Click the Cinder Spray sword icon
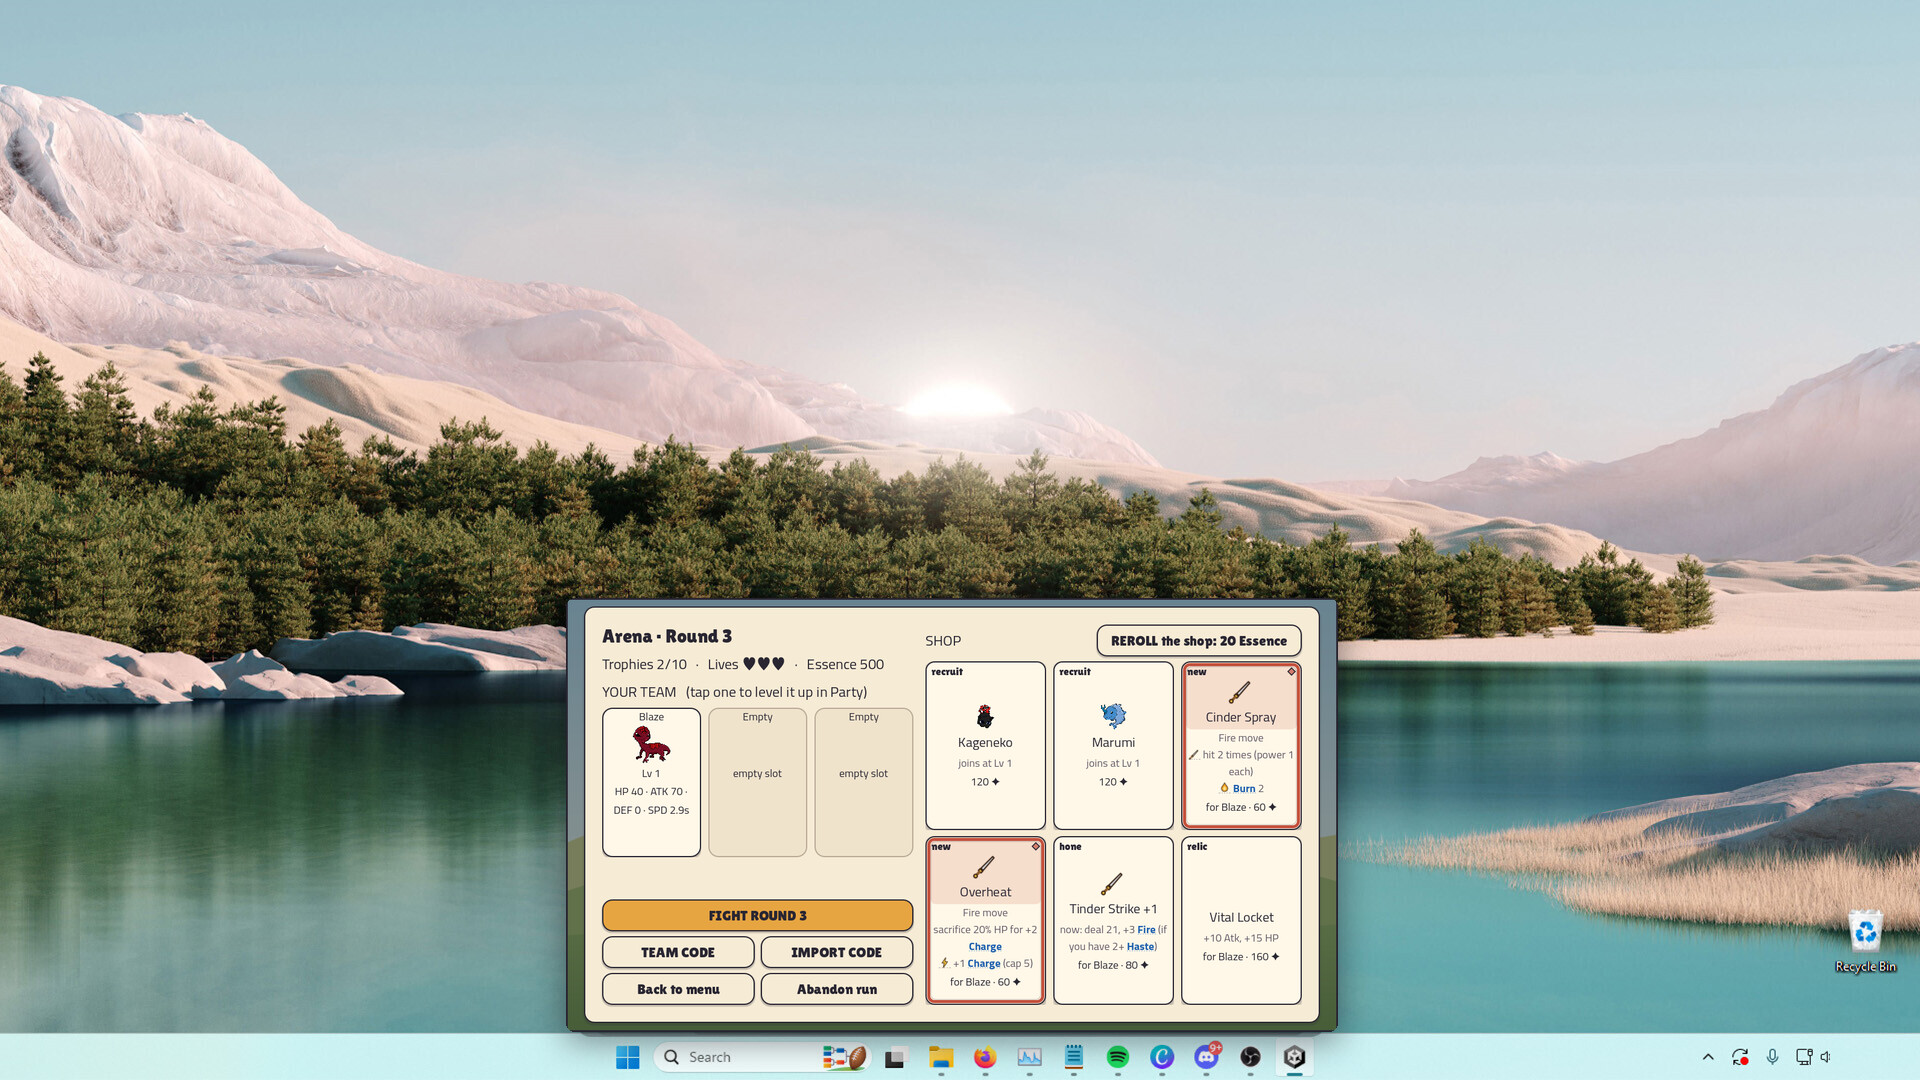 (x=1240, y=692)
